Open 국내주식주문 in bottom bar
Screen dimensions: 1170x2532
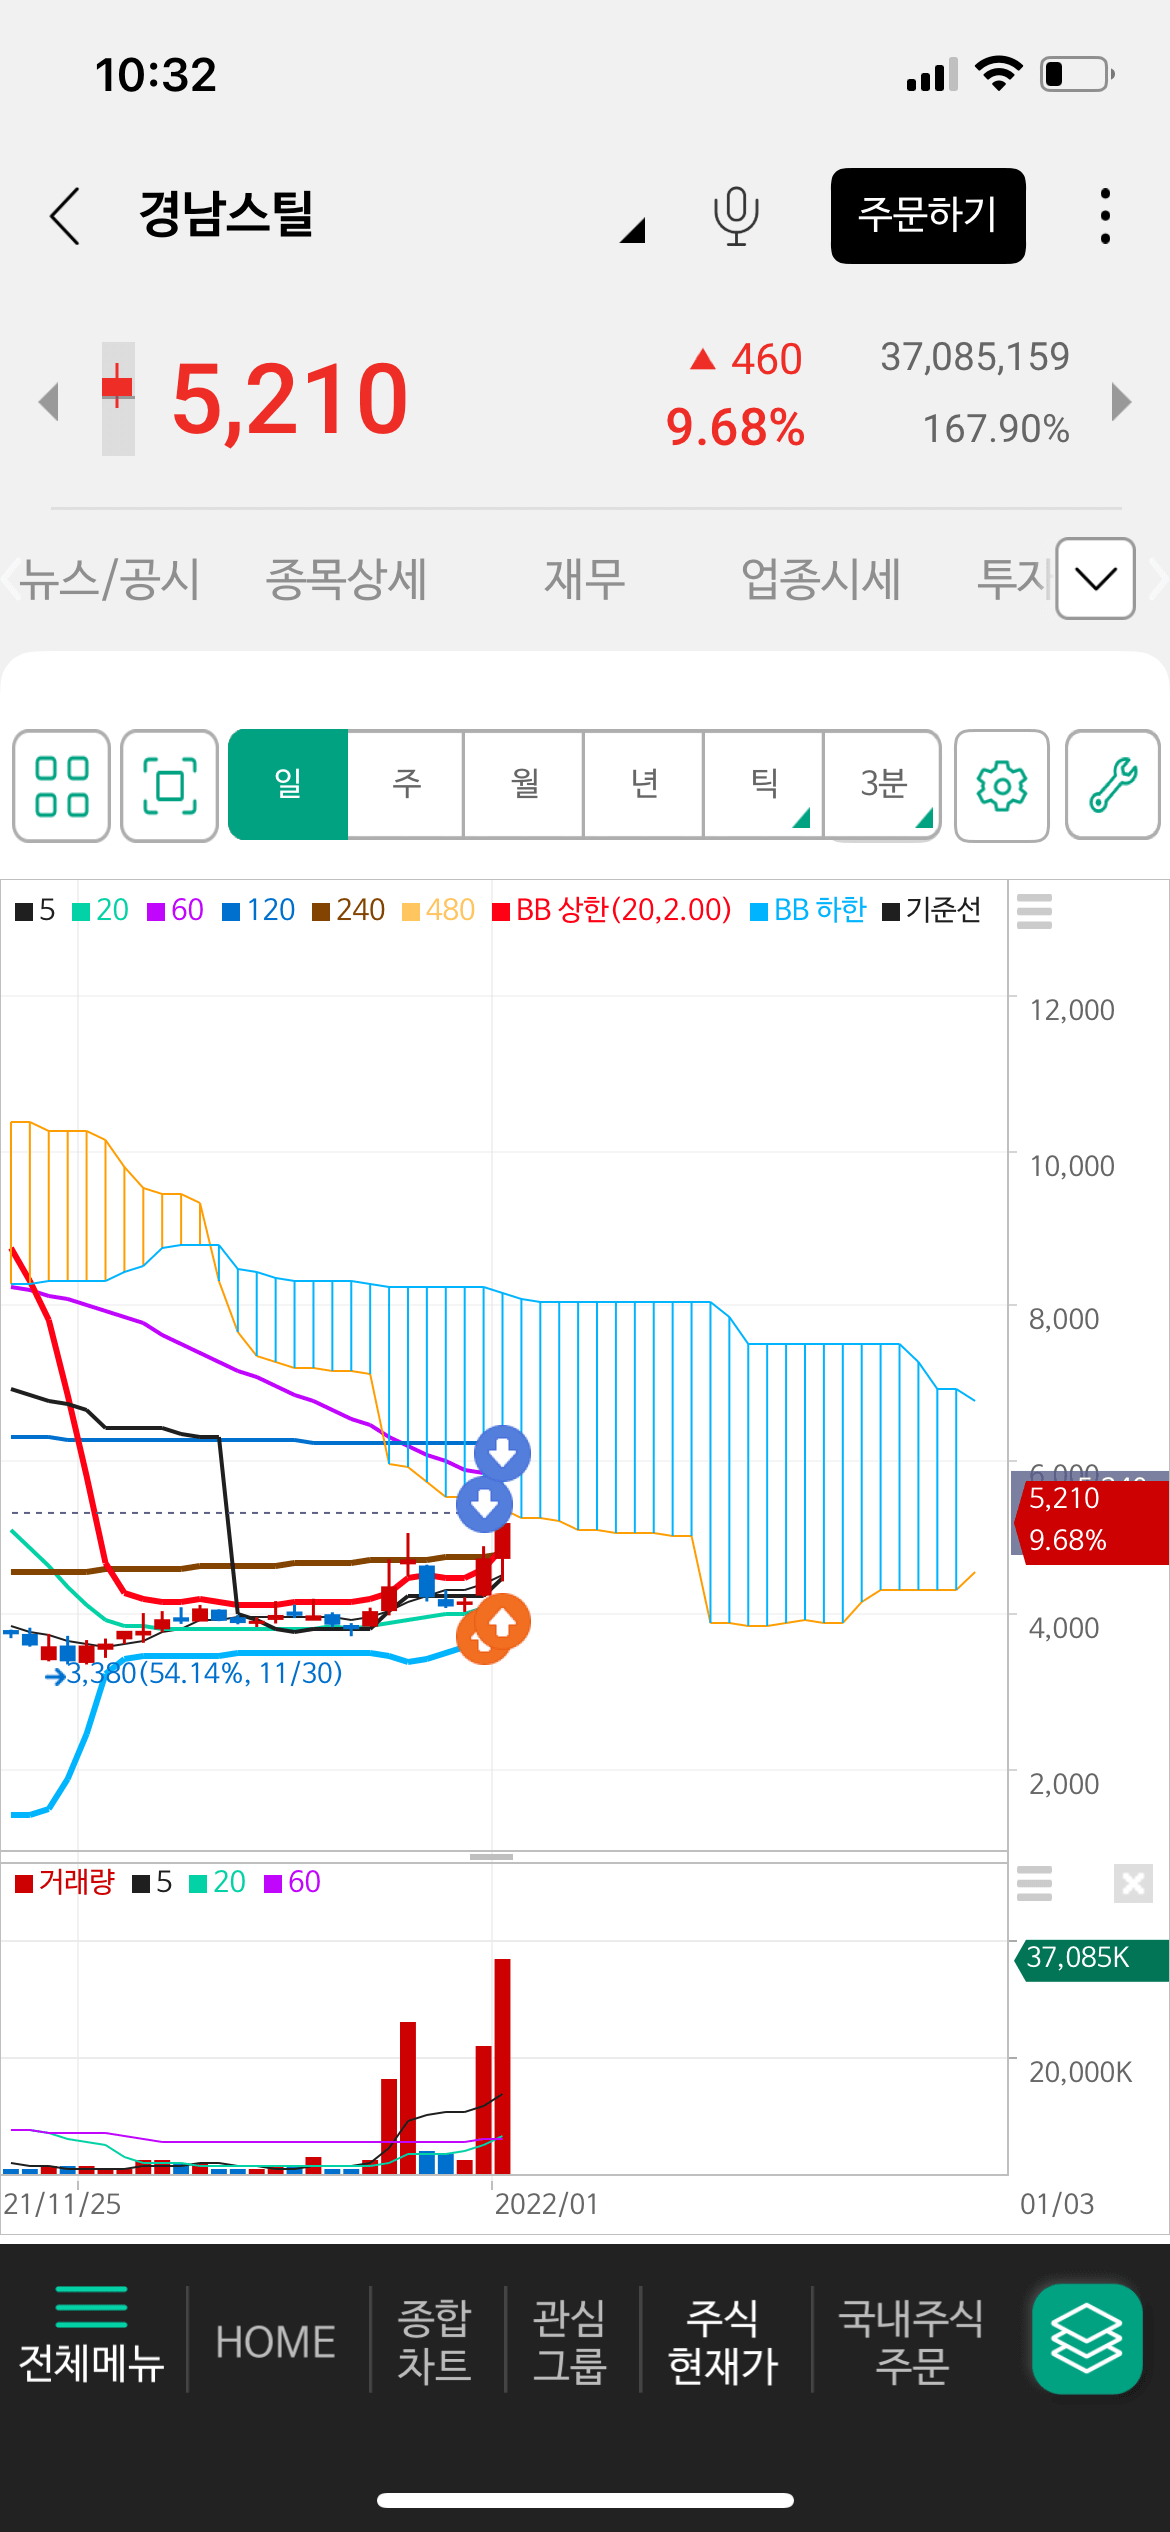point(911,2341)
